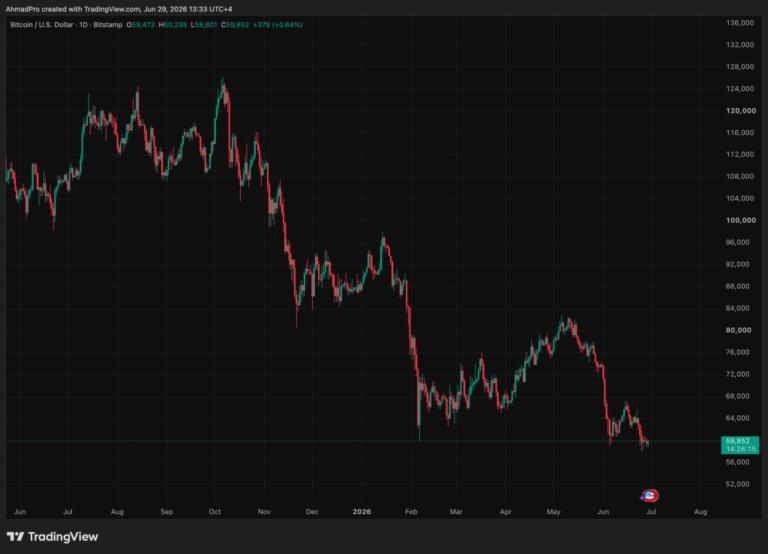The height and width of the screenshot is (554, 768).
Task: Click the change value +379 (+0.64%)
Action: tap(278, 24)
